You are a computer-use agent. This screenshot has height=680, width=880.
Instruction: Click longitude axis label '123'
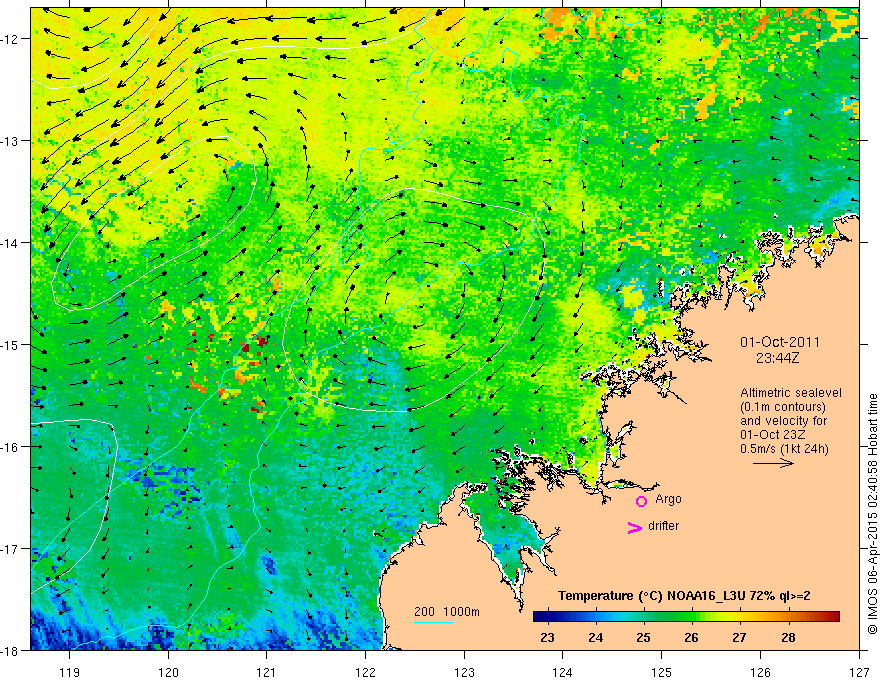point(464,672)
